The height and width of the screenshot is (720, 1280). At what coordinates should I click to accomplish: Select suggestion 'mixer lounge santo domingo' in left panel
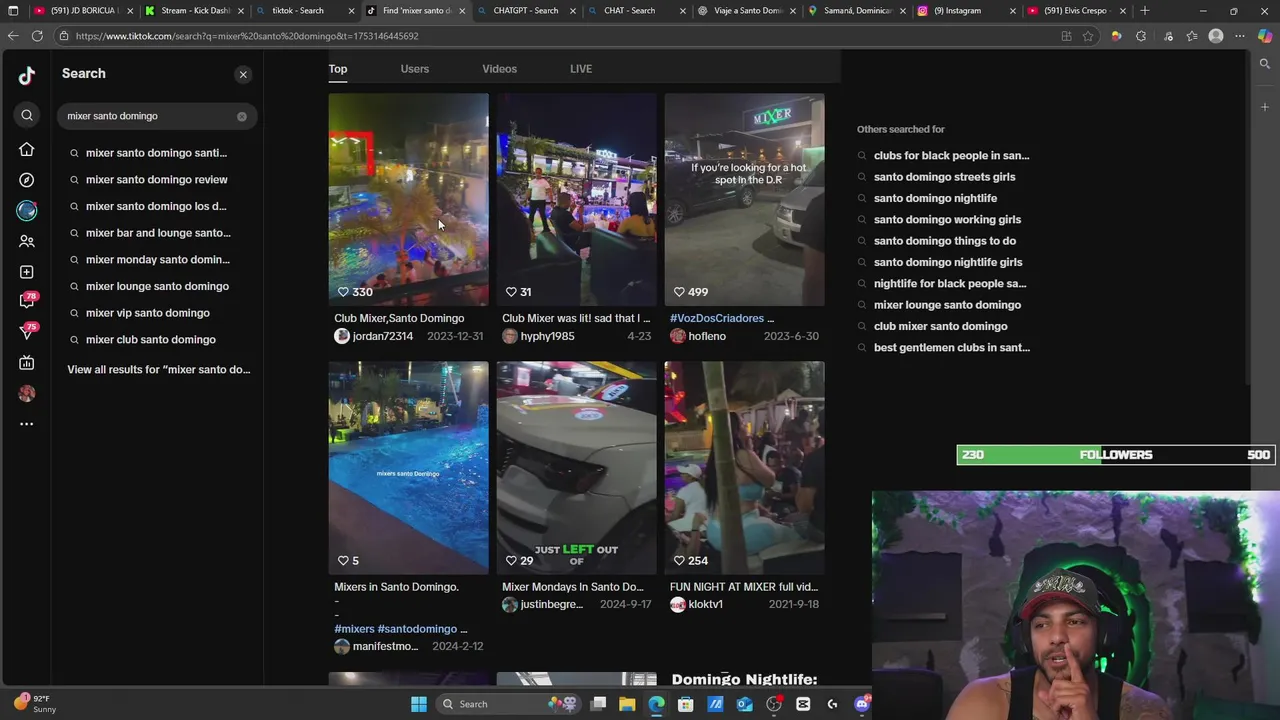point(157,286)
